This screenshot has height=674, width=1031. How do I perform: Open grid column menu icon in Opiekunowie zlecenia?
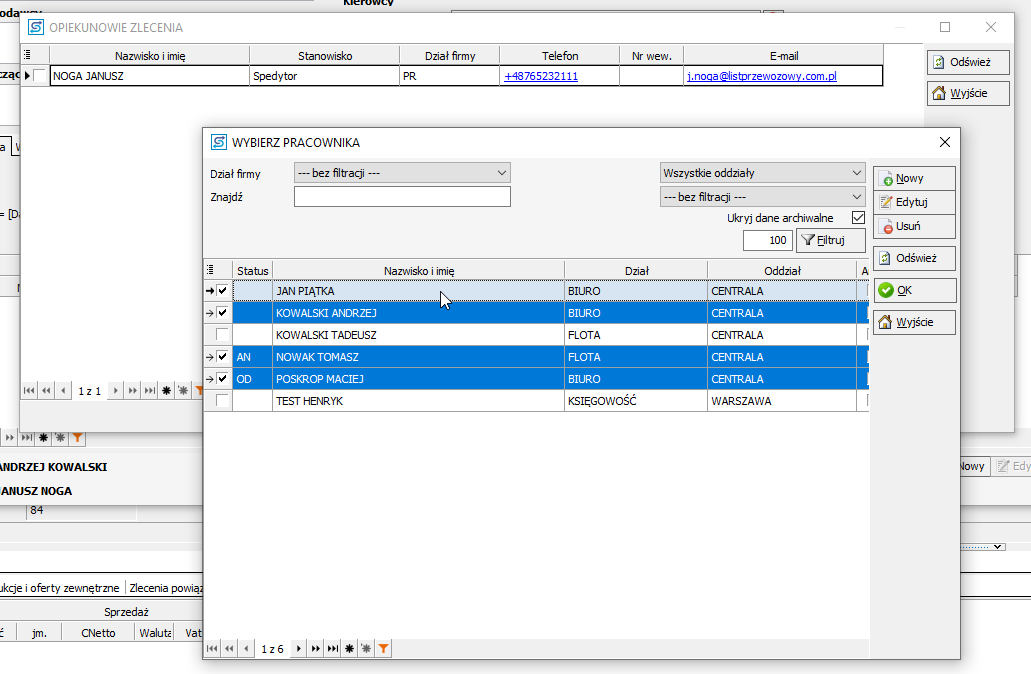[28, 55]
